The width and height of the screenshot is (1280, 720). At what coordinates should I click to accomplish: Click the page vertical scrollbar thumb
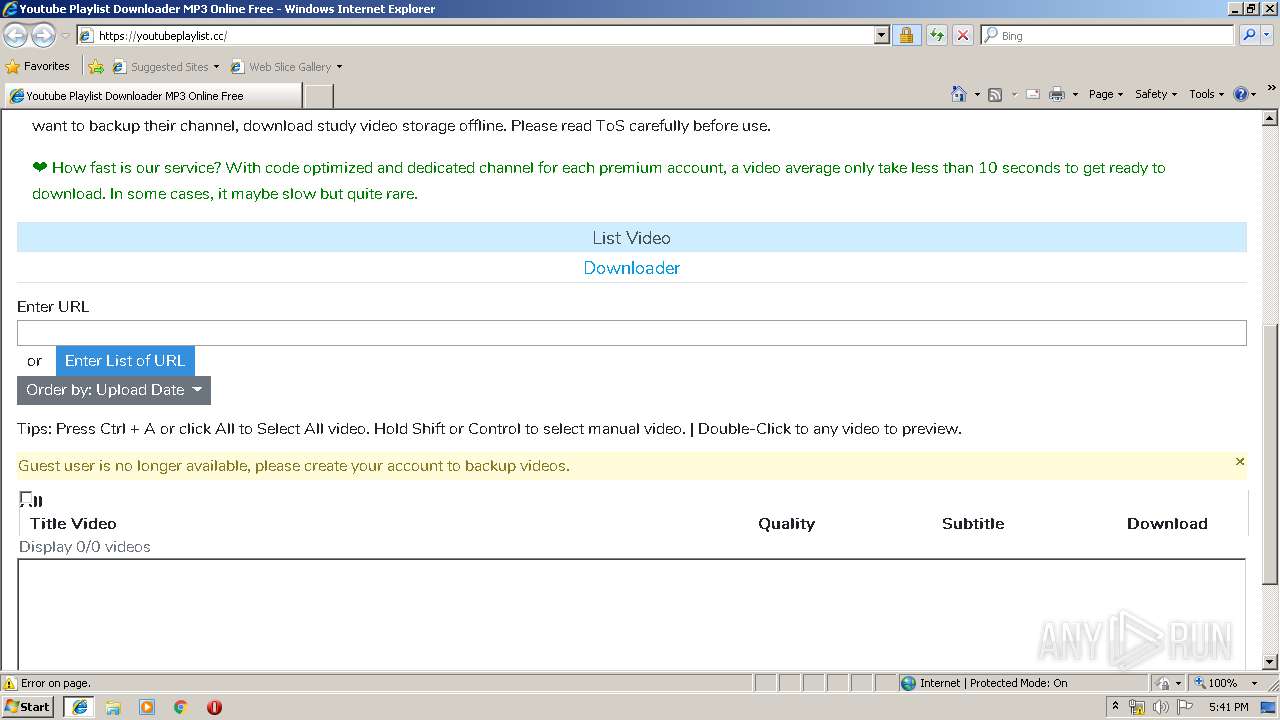point(1270,455)
